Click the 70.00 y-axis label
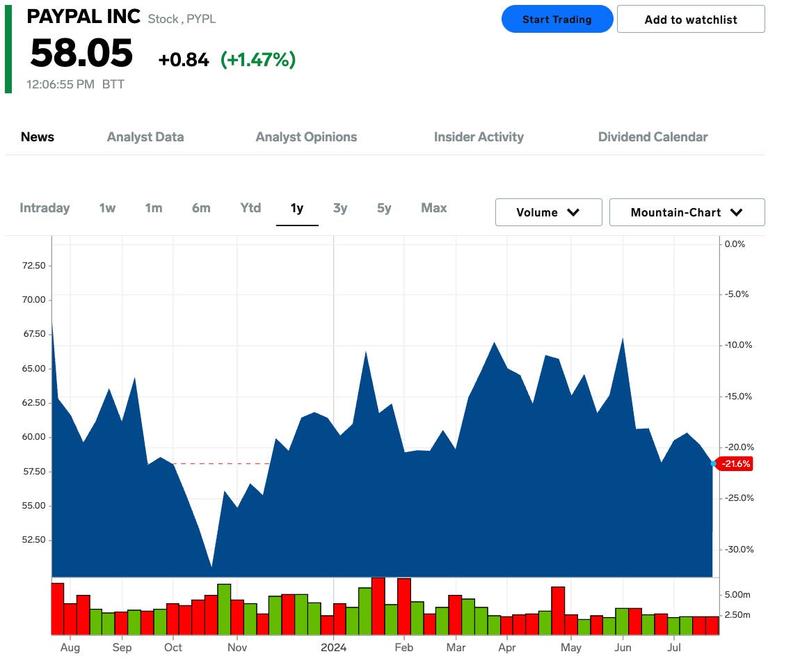800x668 pixels. coord(34,300)
